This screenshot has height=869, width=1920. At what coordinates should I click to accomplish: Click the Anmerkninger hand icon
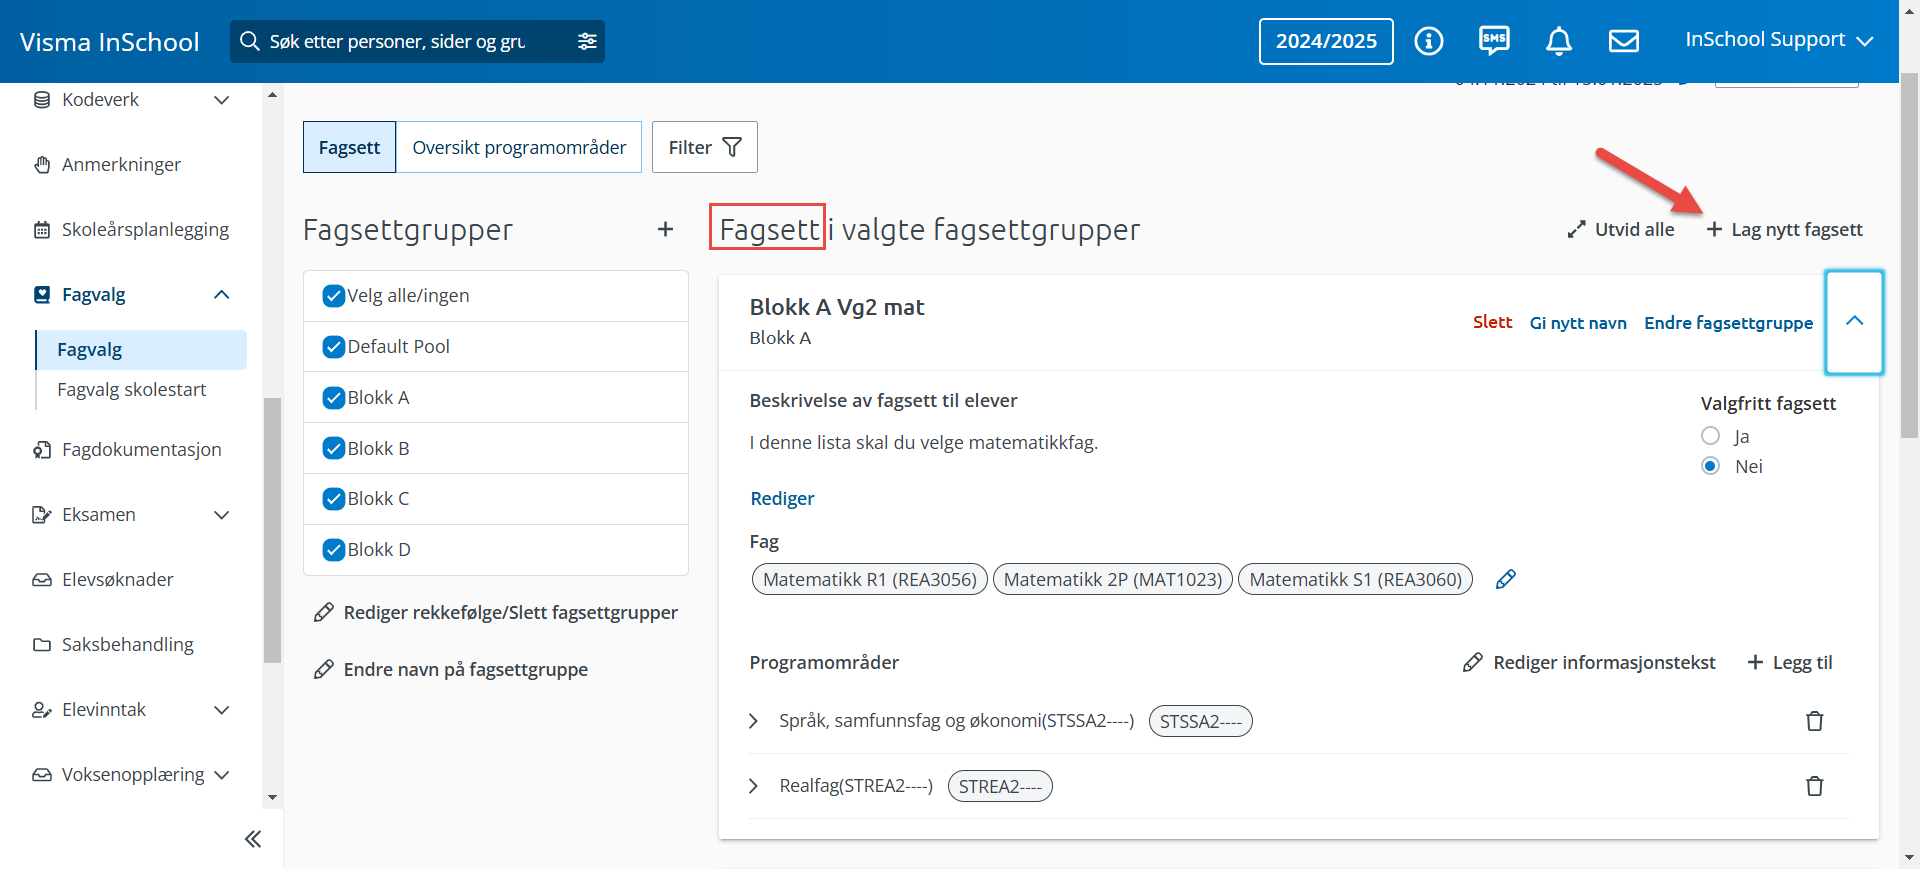[x=42, y=165]
